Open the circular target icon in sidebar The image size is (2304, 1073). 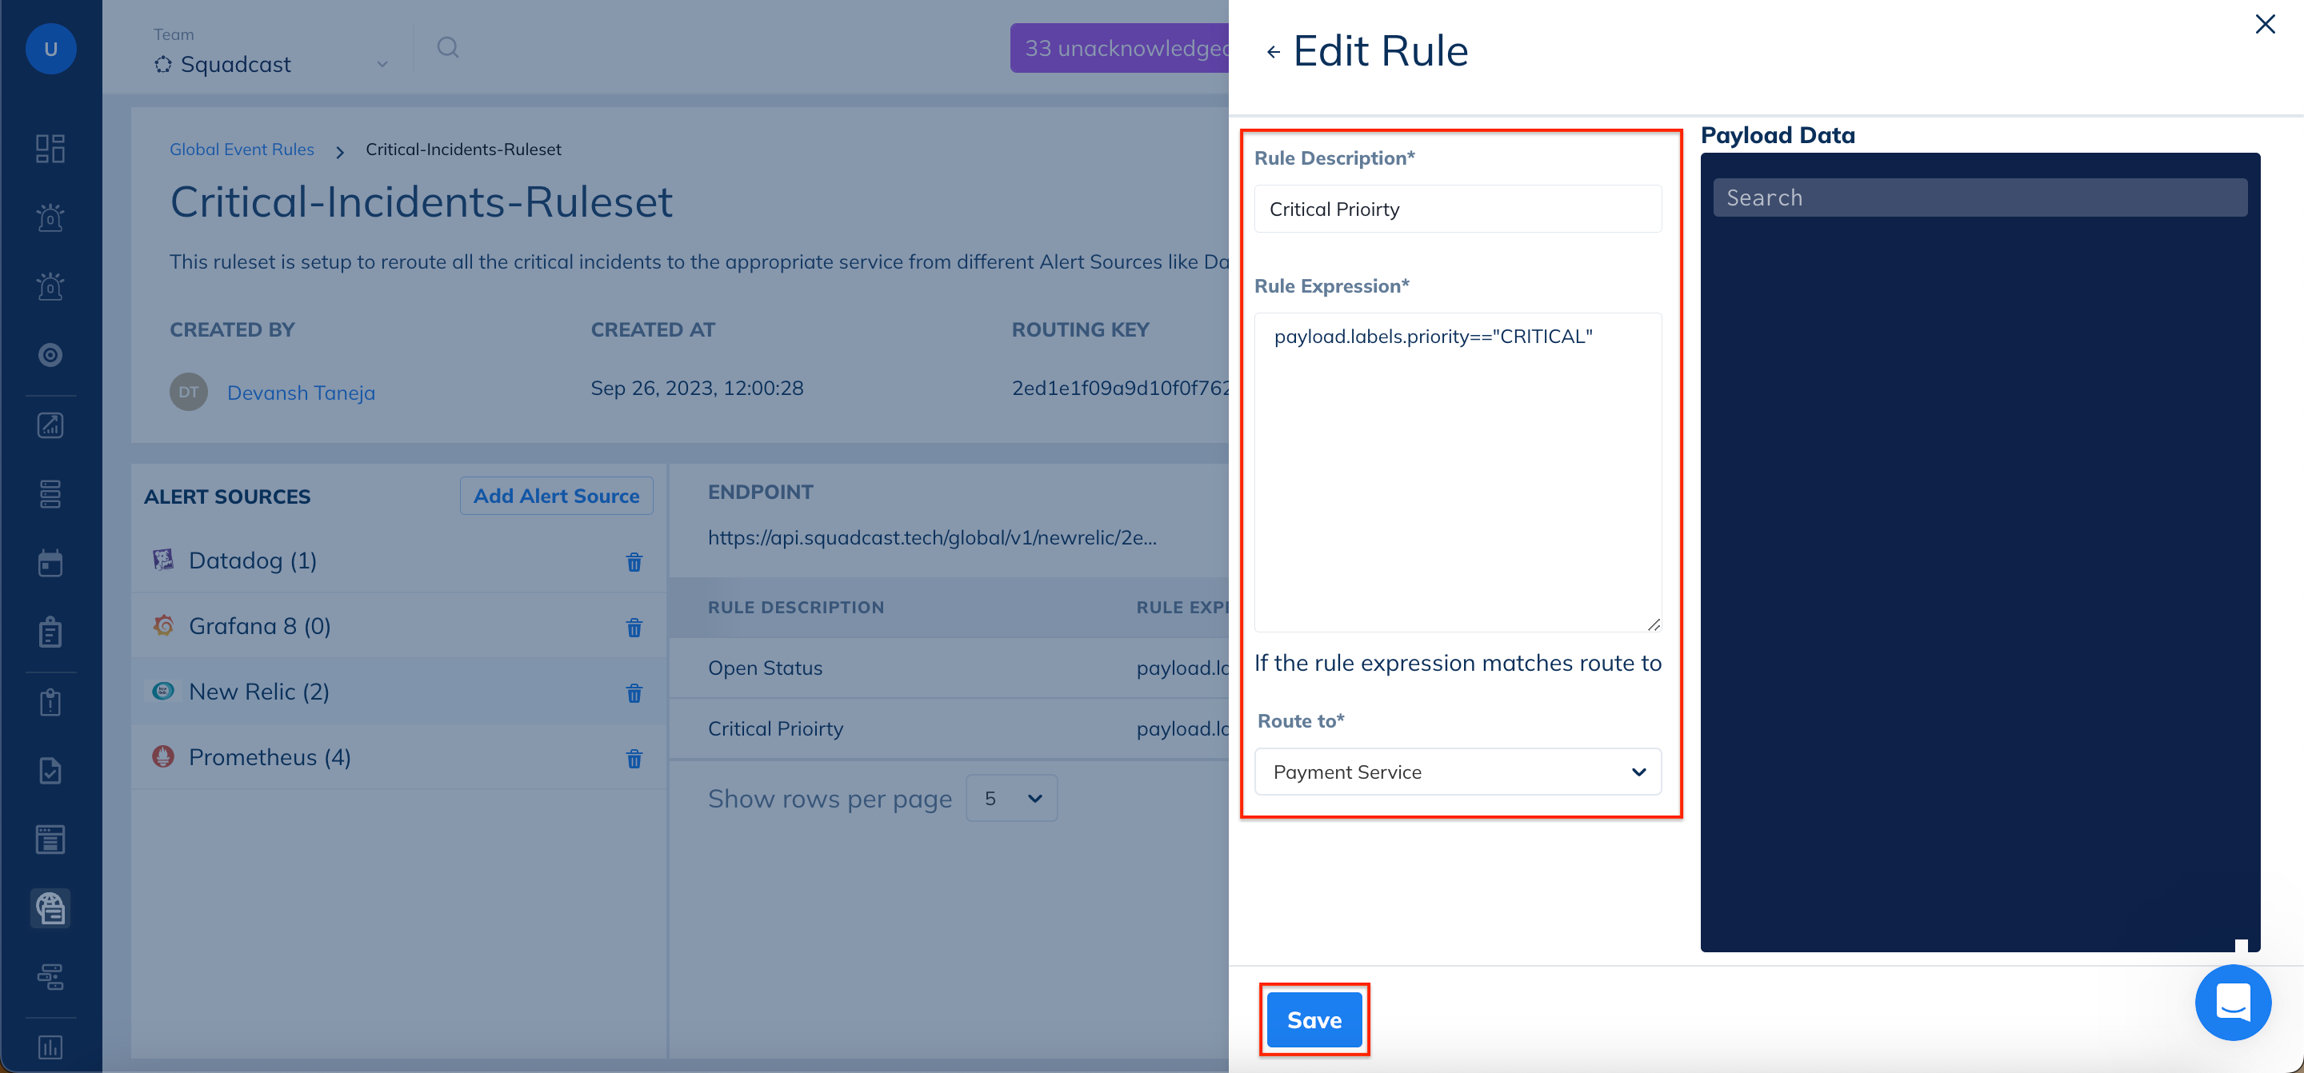pos(50,355)
